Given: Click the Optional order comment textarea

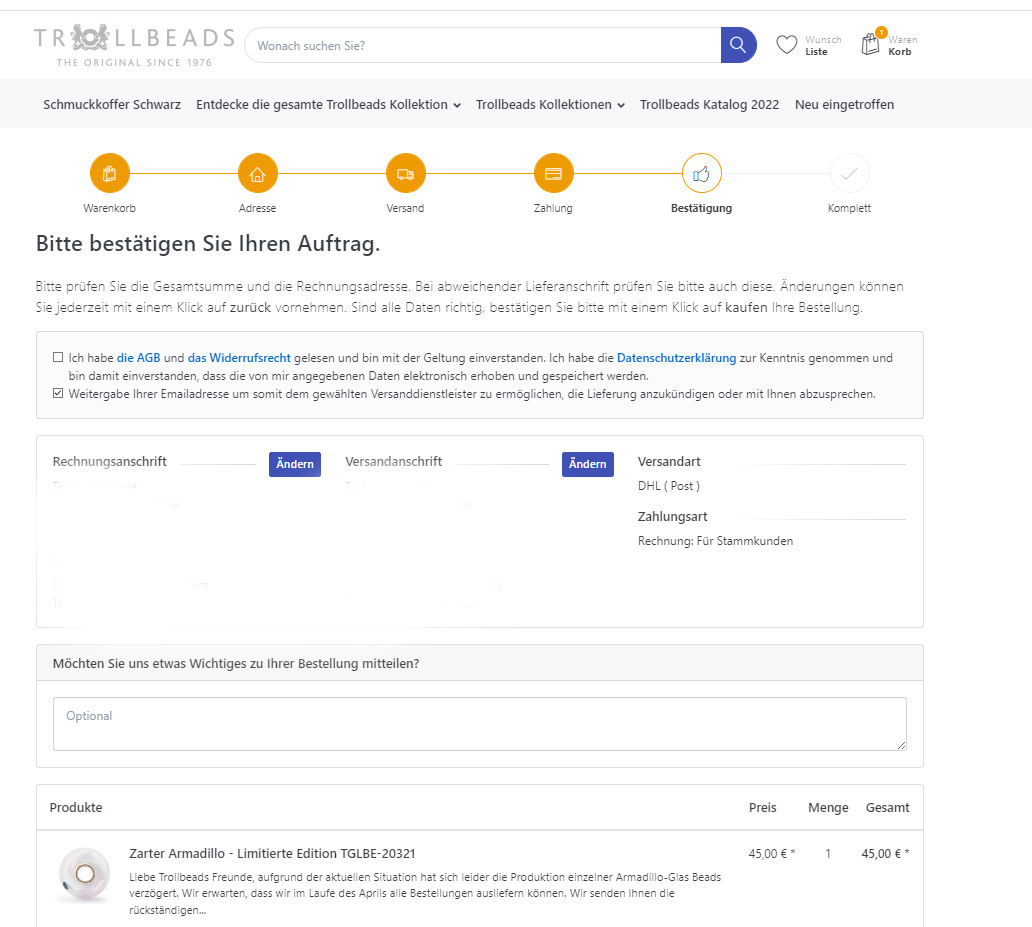Looking at the screenshot, I should tap(480, 724).
